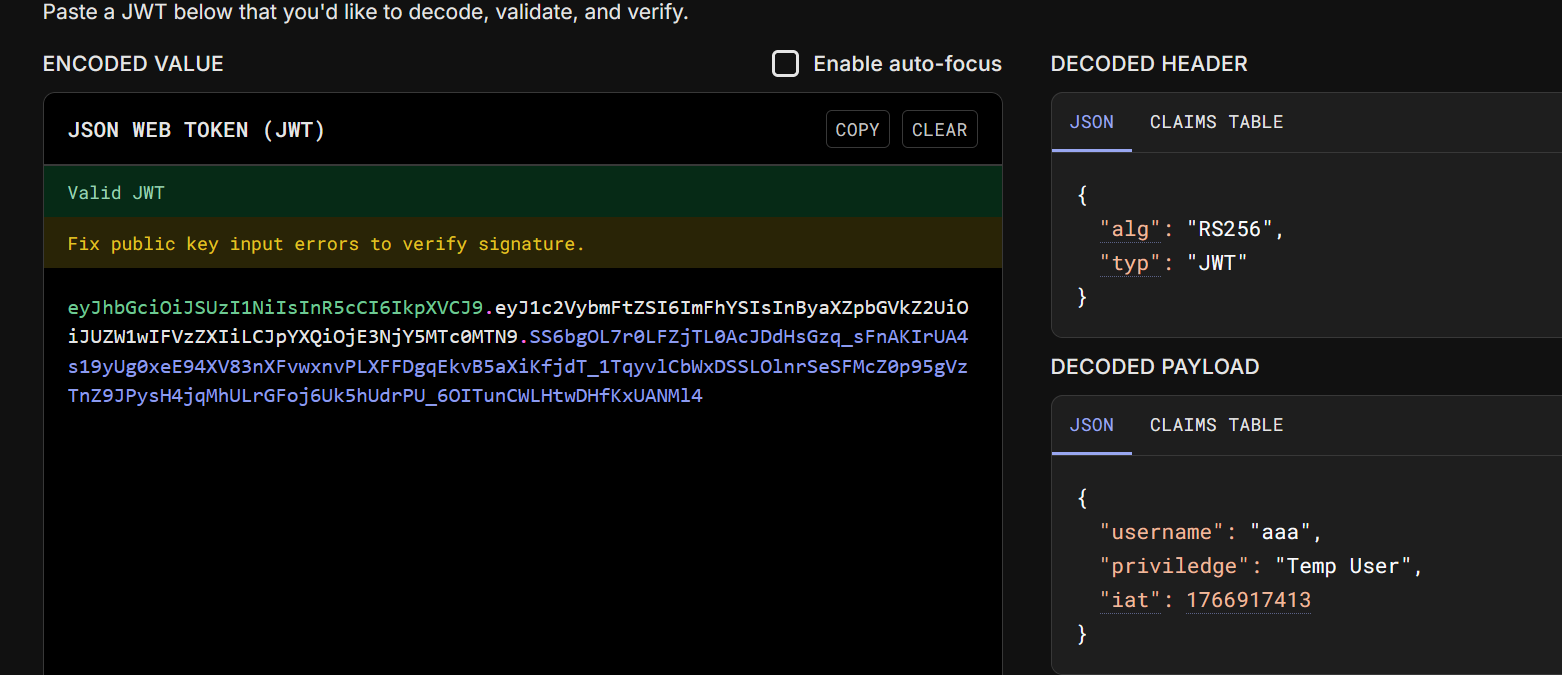Click the "priviledge" key in decoded payload
The width and height of the screenshot is (1562, 675).
(x=1175, y=566)
